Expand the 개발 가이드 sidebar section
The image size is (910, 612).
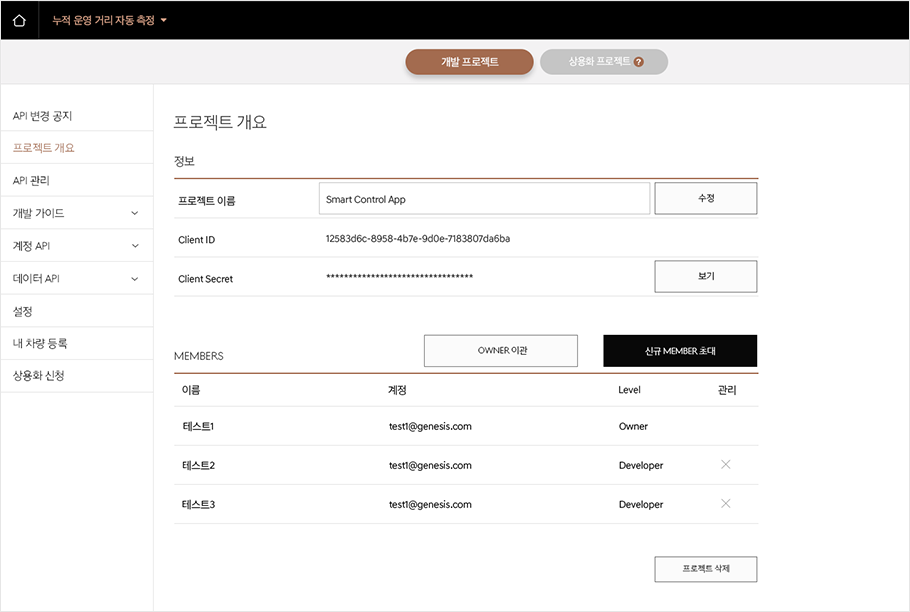76,213
